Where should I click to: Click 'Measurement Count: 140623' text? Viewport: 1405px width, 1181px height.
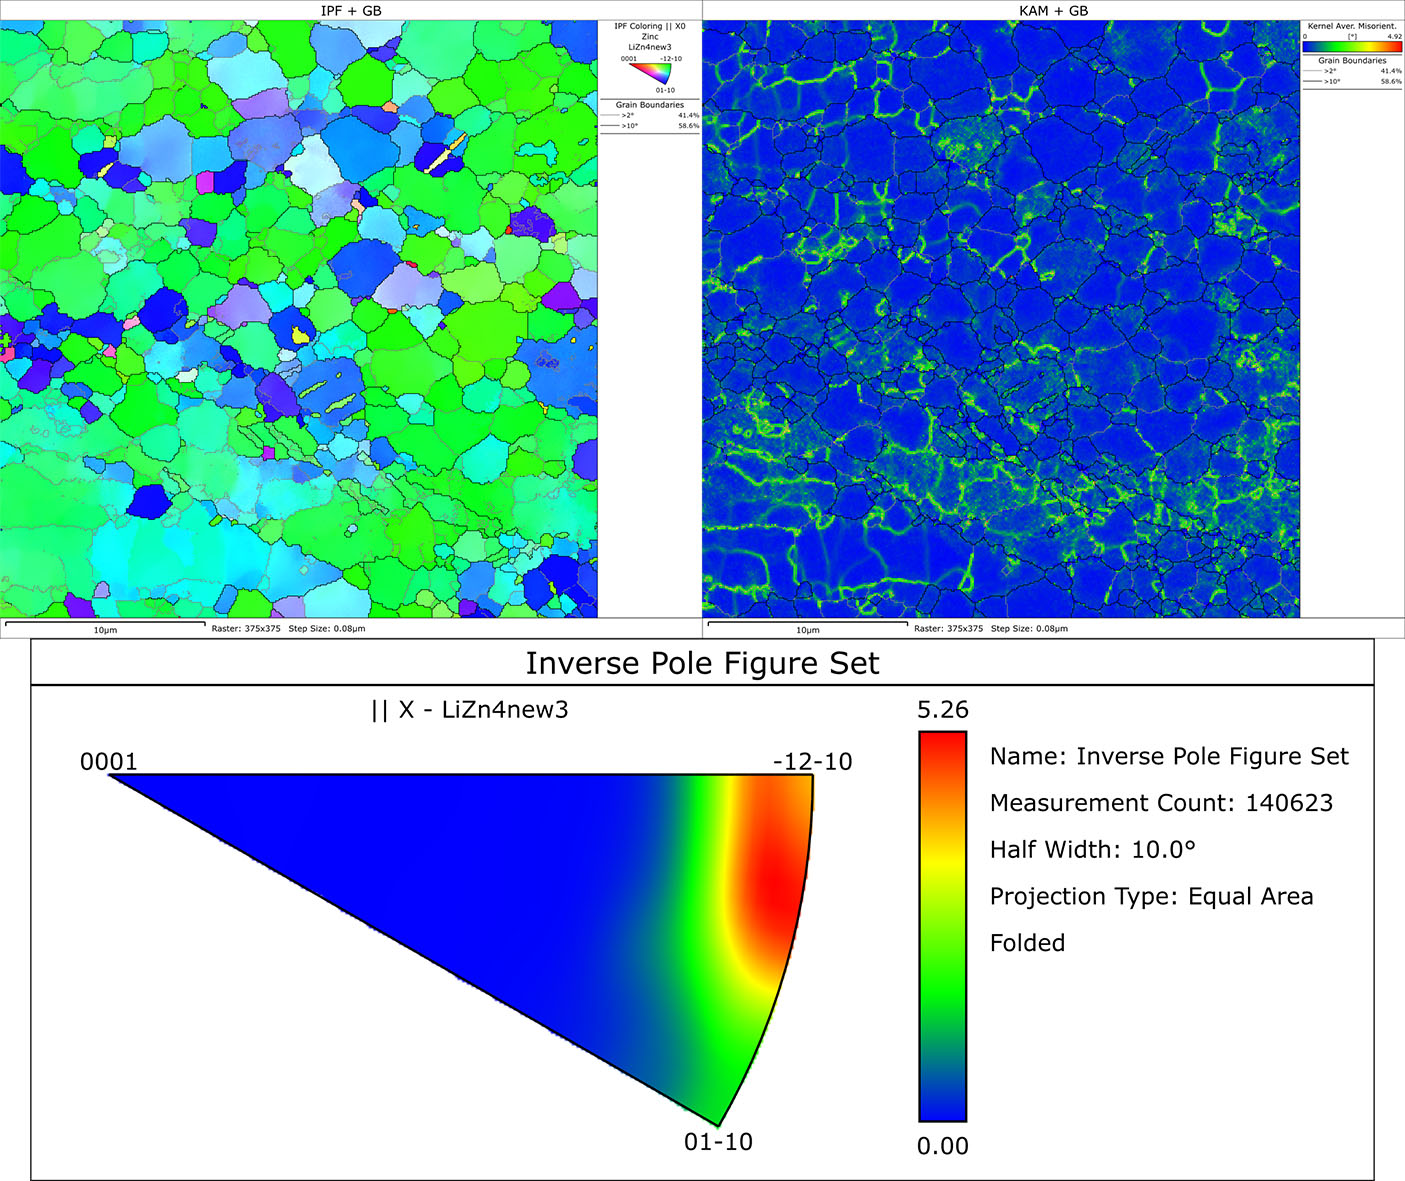pyautogui.click(x=1161, y=803)
